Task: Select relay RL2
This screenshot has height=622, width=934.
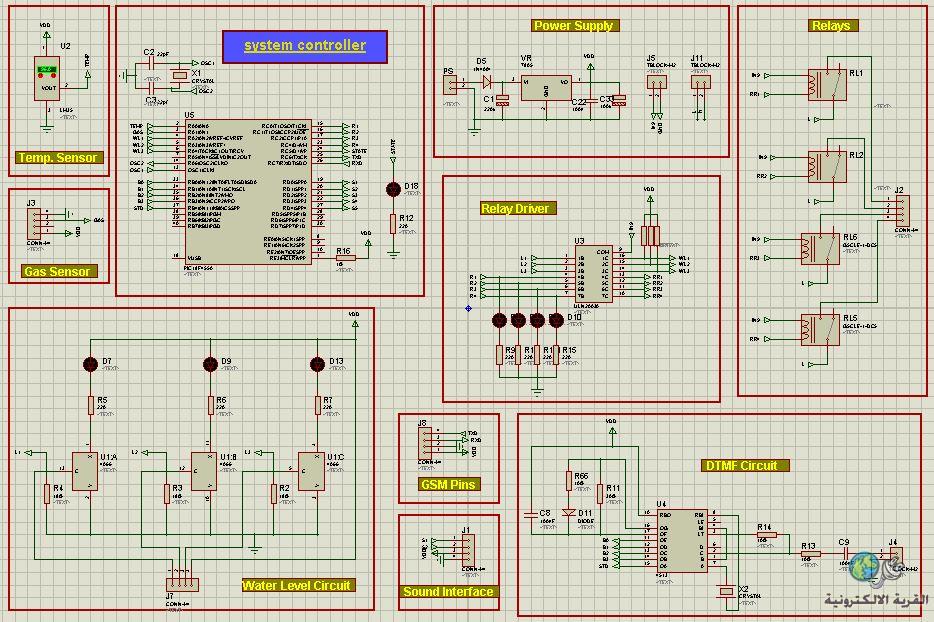Action: tap(827, 166)
